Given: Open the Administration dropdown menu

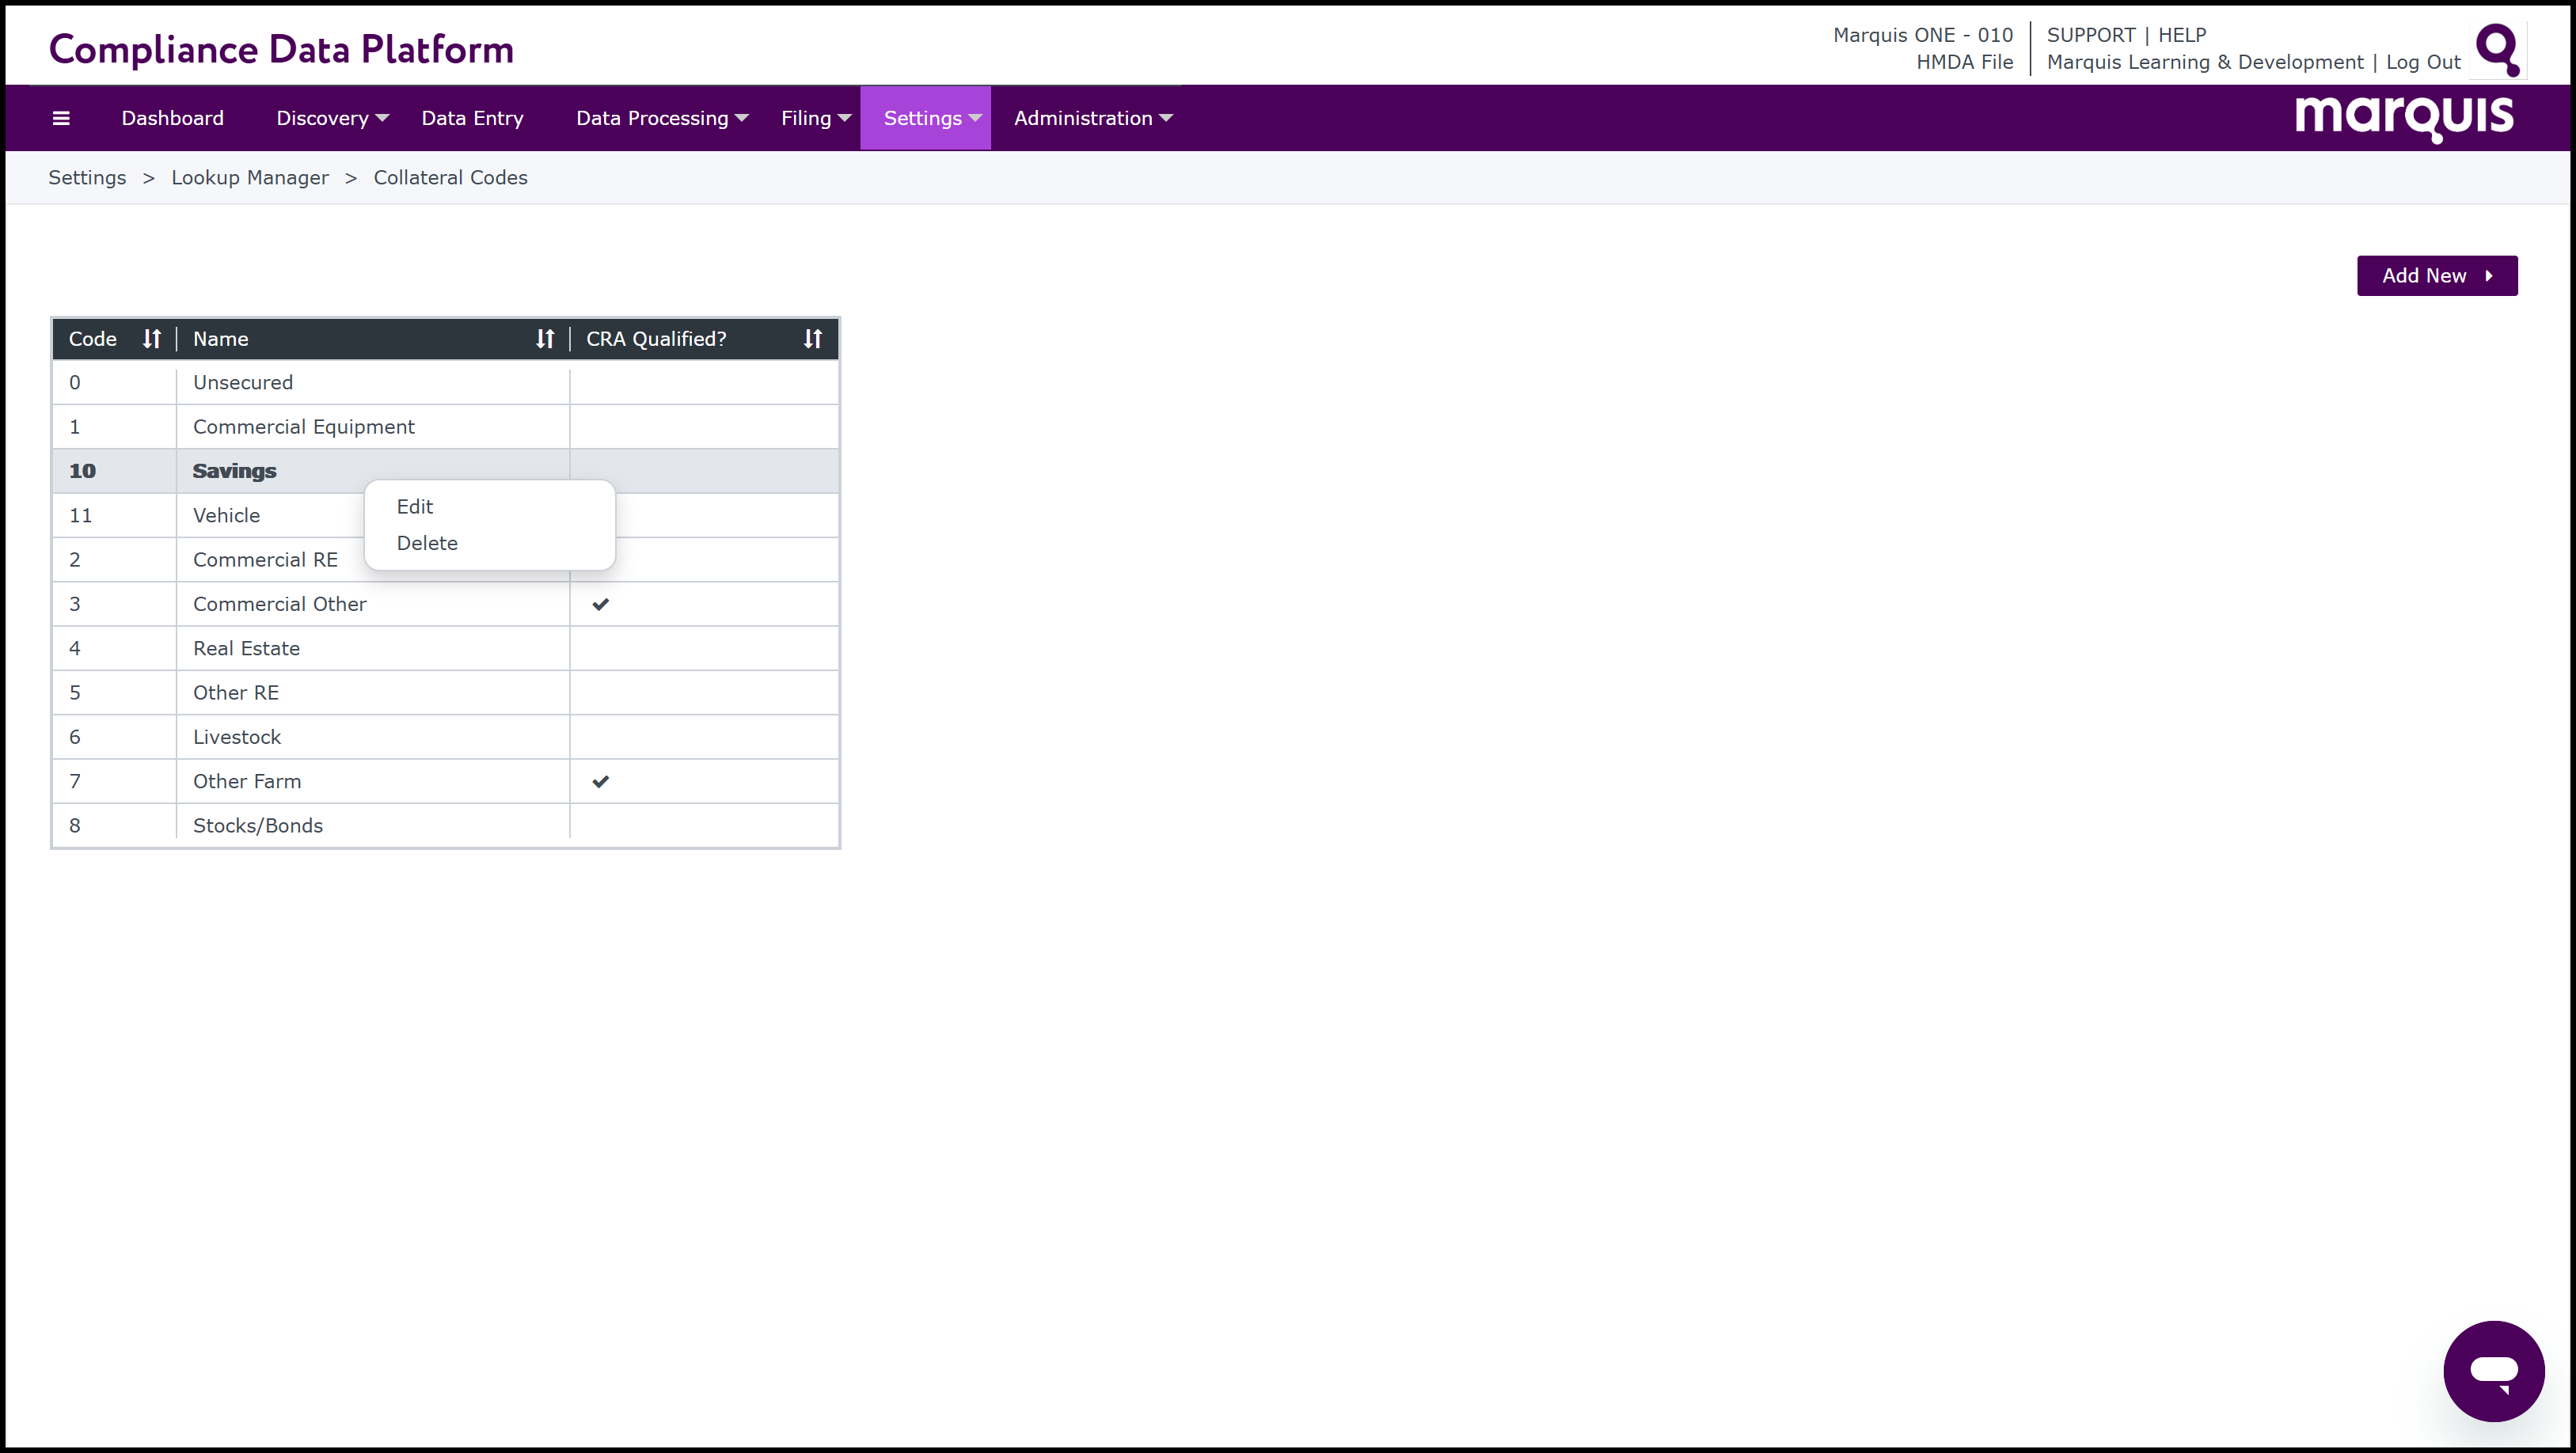Looking at the screenshot, I should click(1092, 118).
